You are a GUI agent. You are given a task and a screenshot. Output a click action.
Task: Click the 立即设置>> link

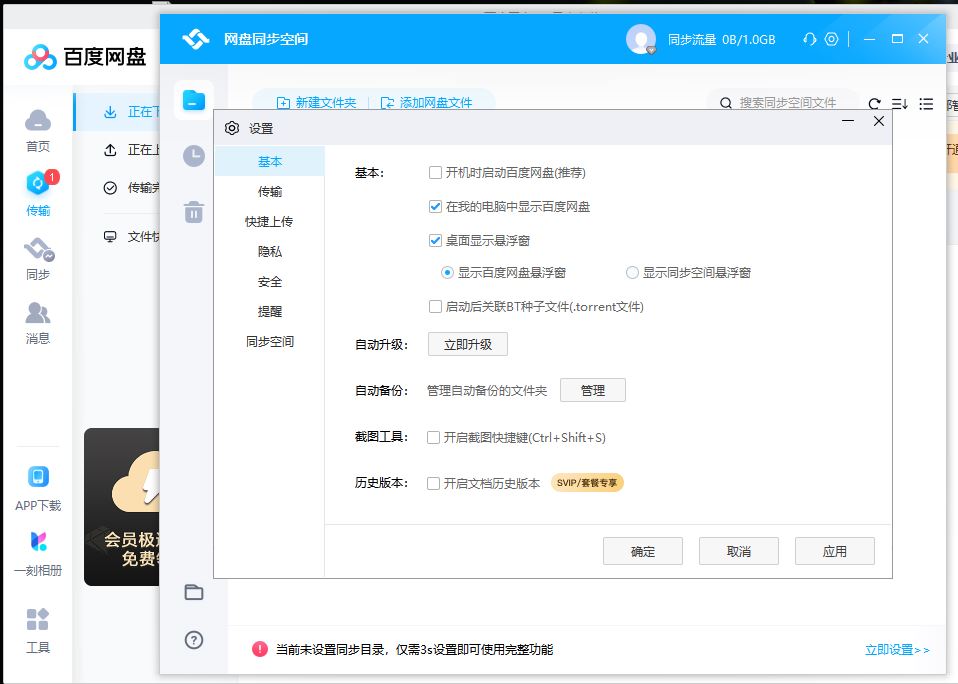coord(897,650)
